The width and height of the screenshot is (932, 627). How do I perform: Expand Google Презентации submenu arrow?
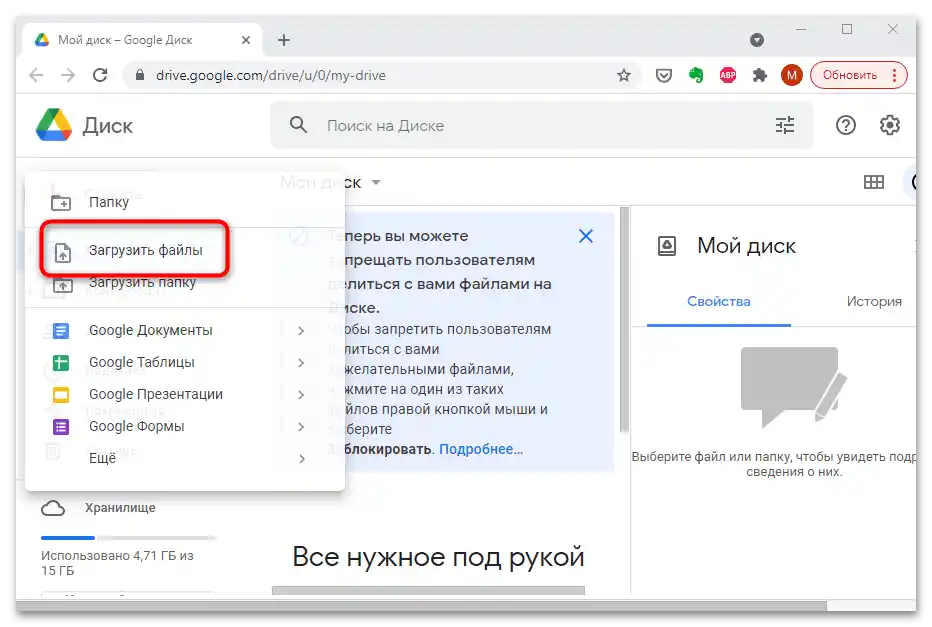[301, 395]
